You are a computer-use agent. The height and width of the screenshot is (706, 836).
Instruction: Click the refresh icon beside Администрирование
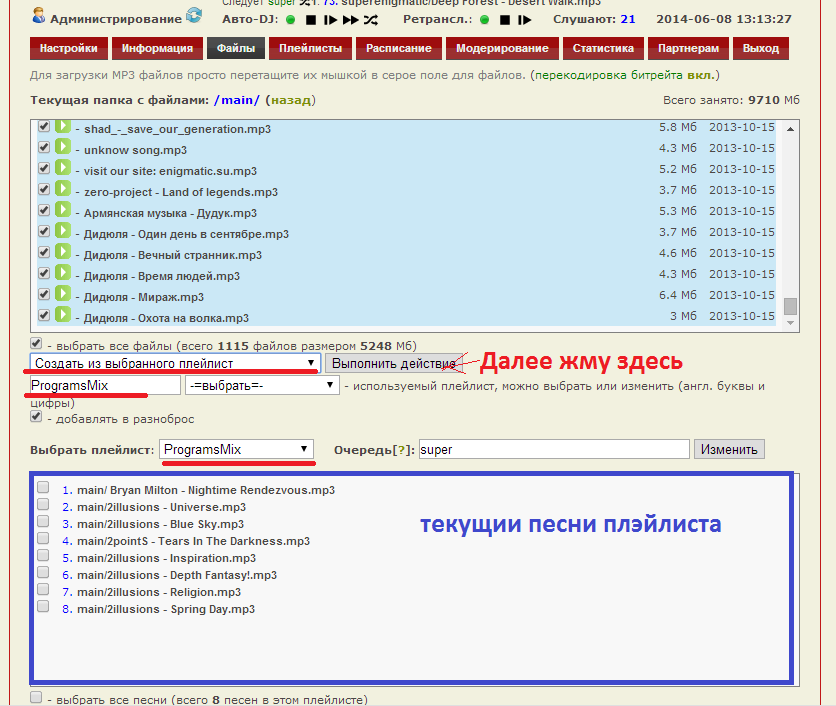(193, 16)
